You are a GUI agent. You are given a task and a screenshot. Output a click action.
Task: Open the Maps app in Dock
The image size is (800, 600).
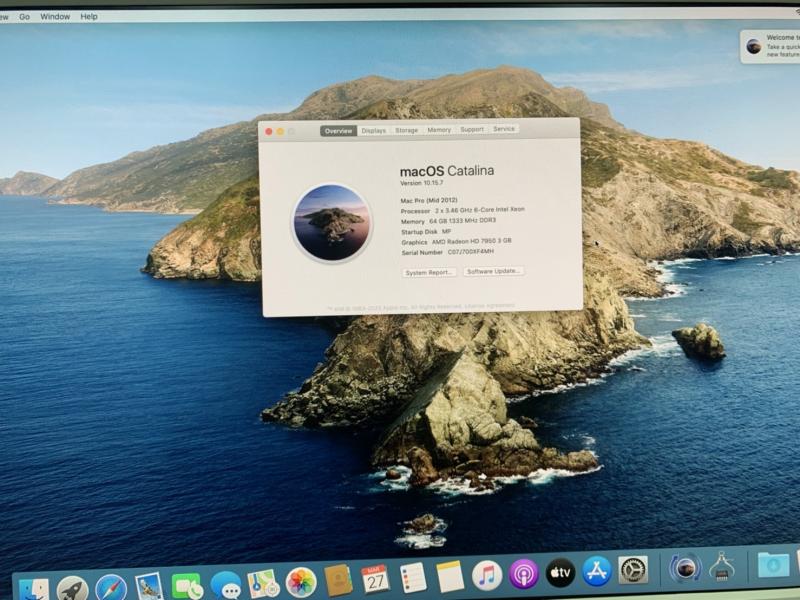click(x=263, y=584)
